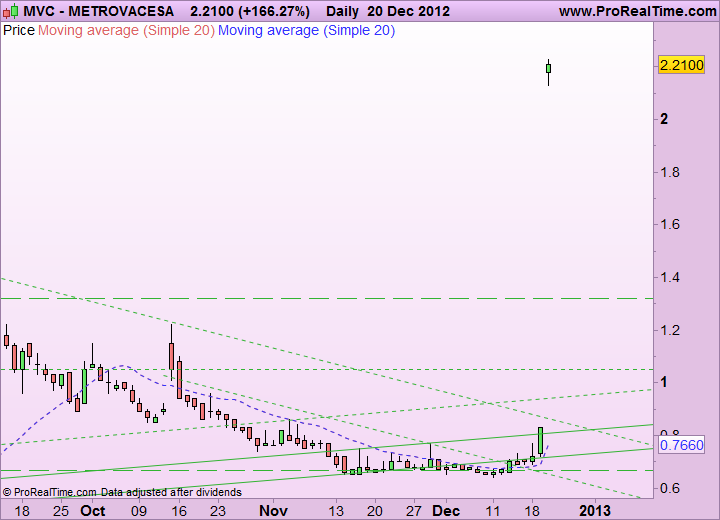This screenshot has height=520, width=720.
Task: Click the candlestick icon beside MVC title
Action: [11, 11]
